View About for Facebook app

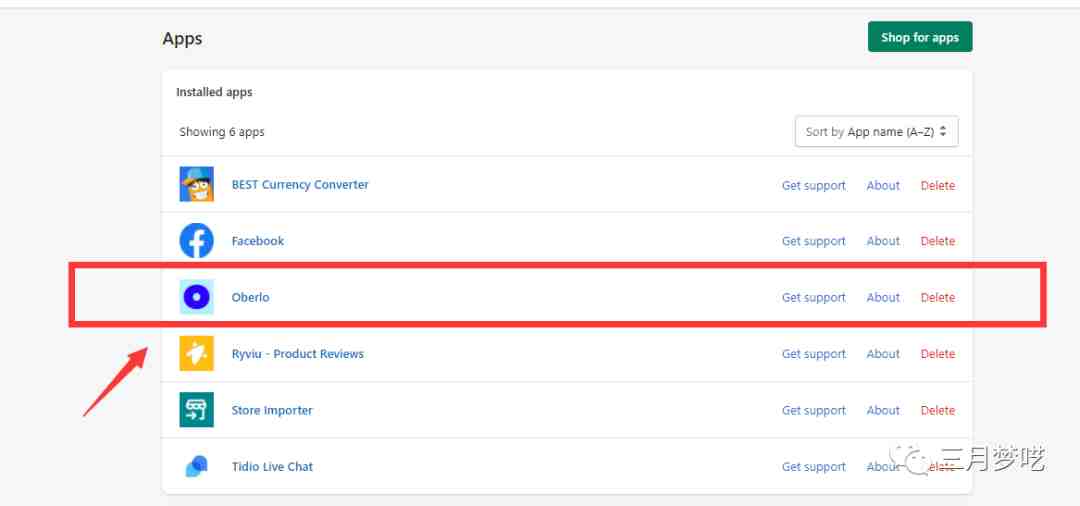click(x=883, y=241)
